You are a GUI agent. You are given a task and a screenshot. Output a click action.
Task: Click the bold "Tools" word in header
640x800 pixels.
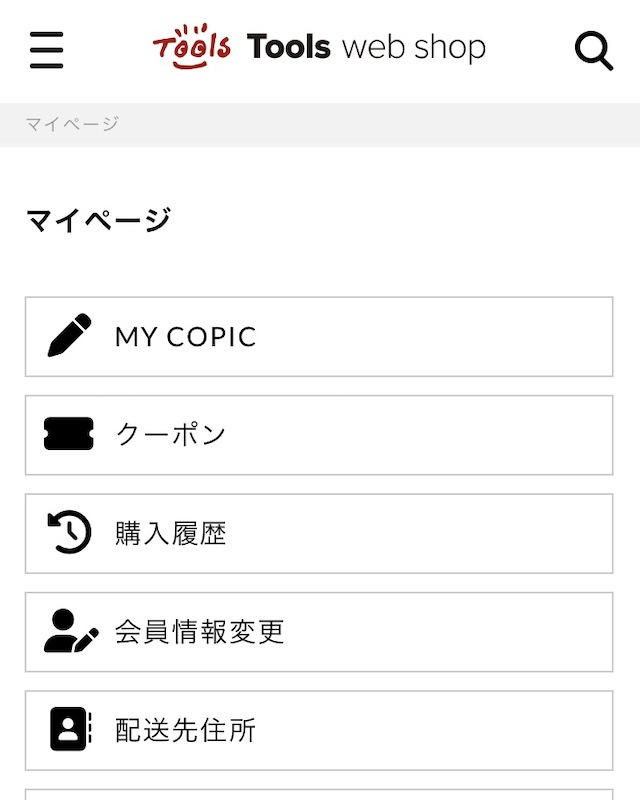pos(289,47)
